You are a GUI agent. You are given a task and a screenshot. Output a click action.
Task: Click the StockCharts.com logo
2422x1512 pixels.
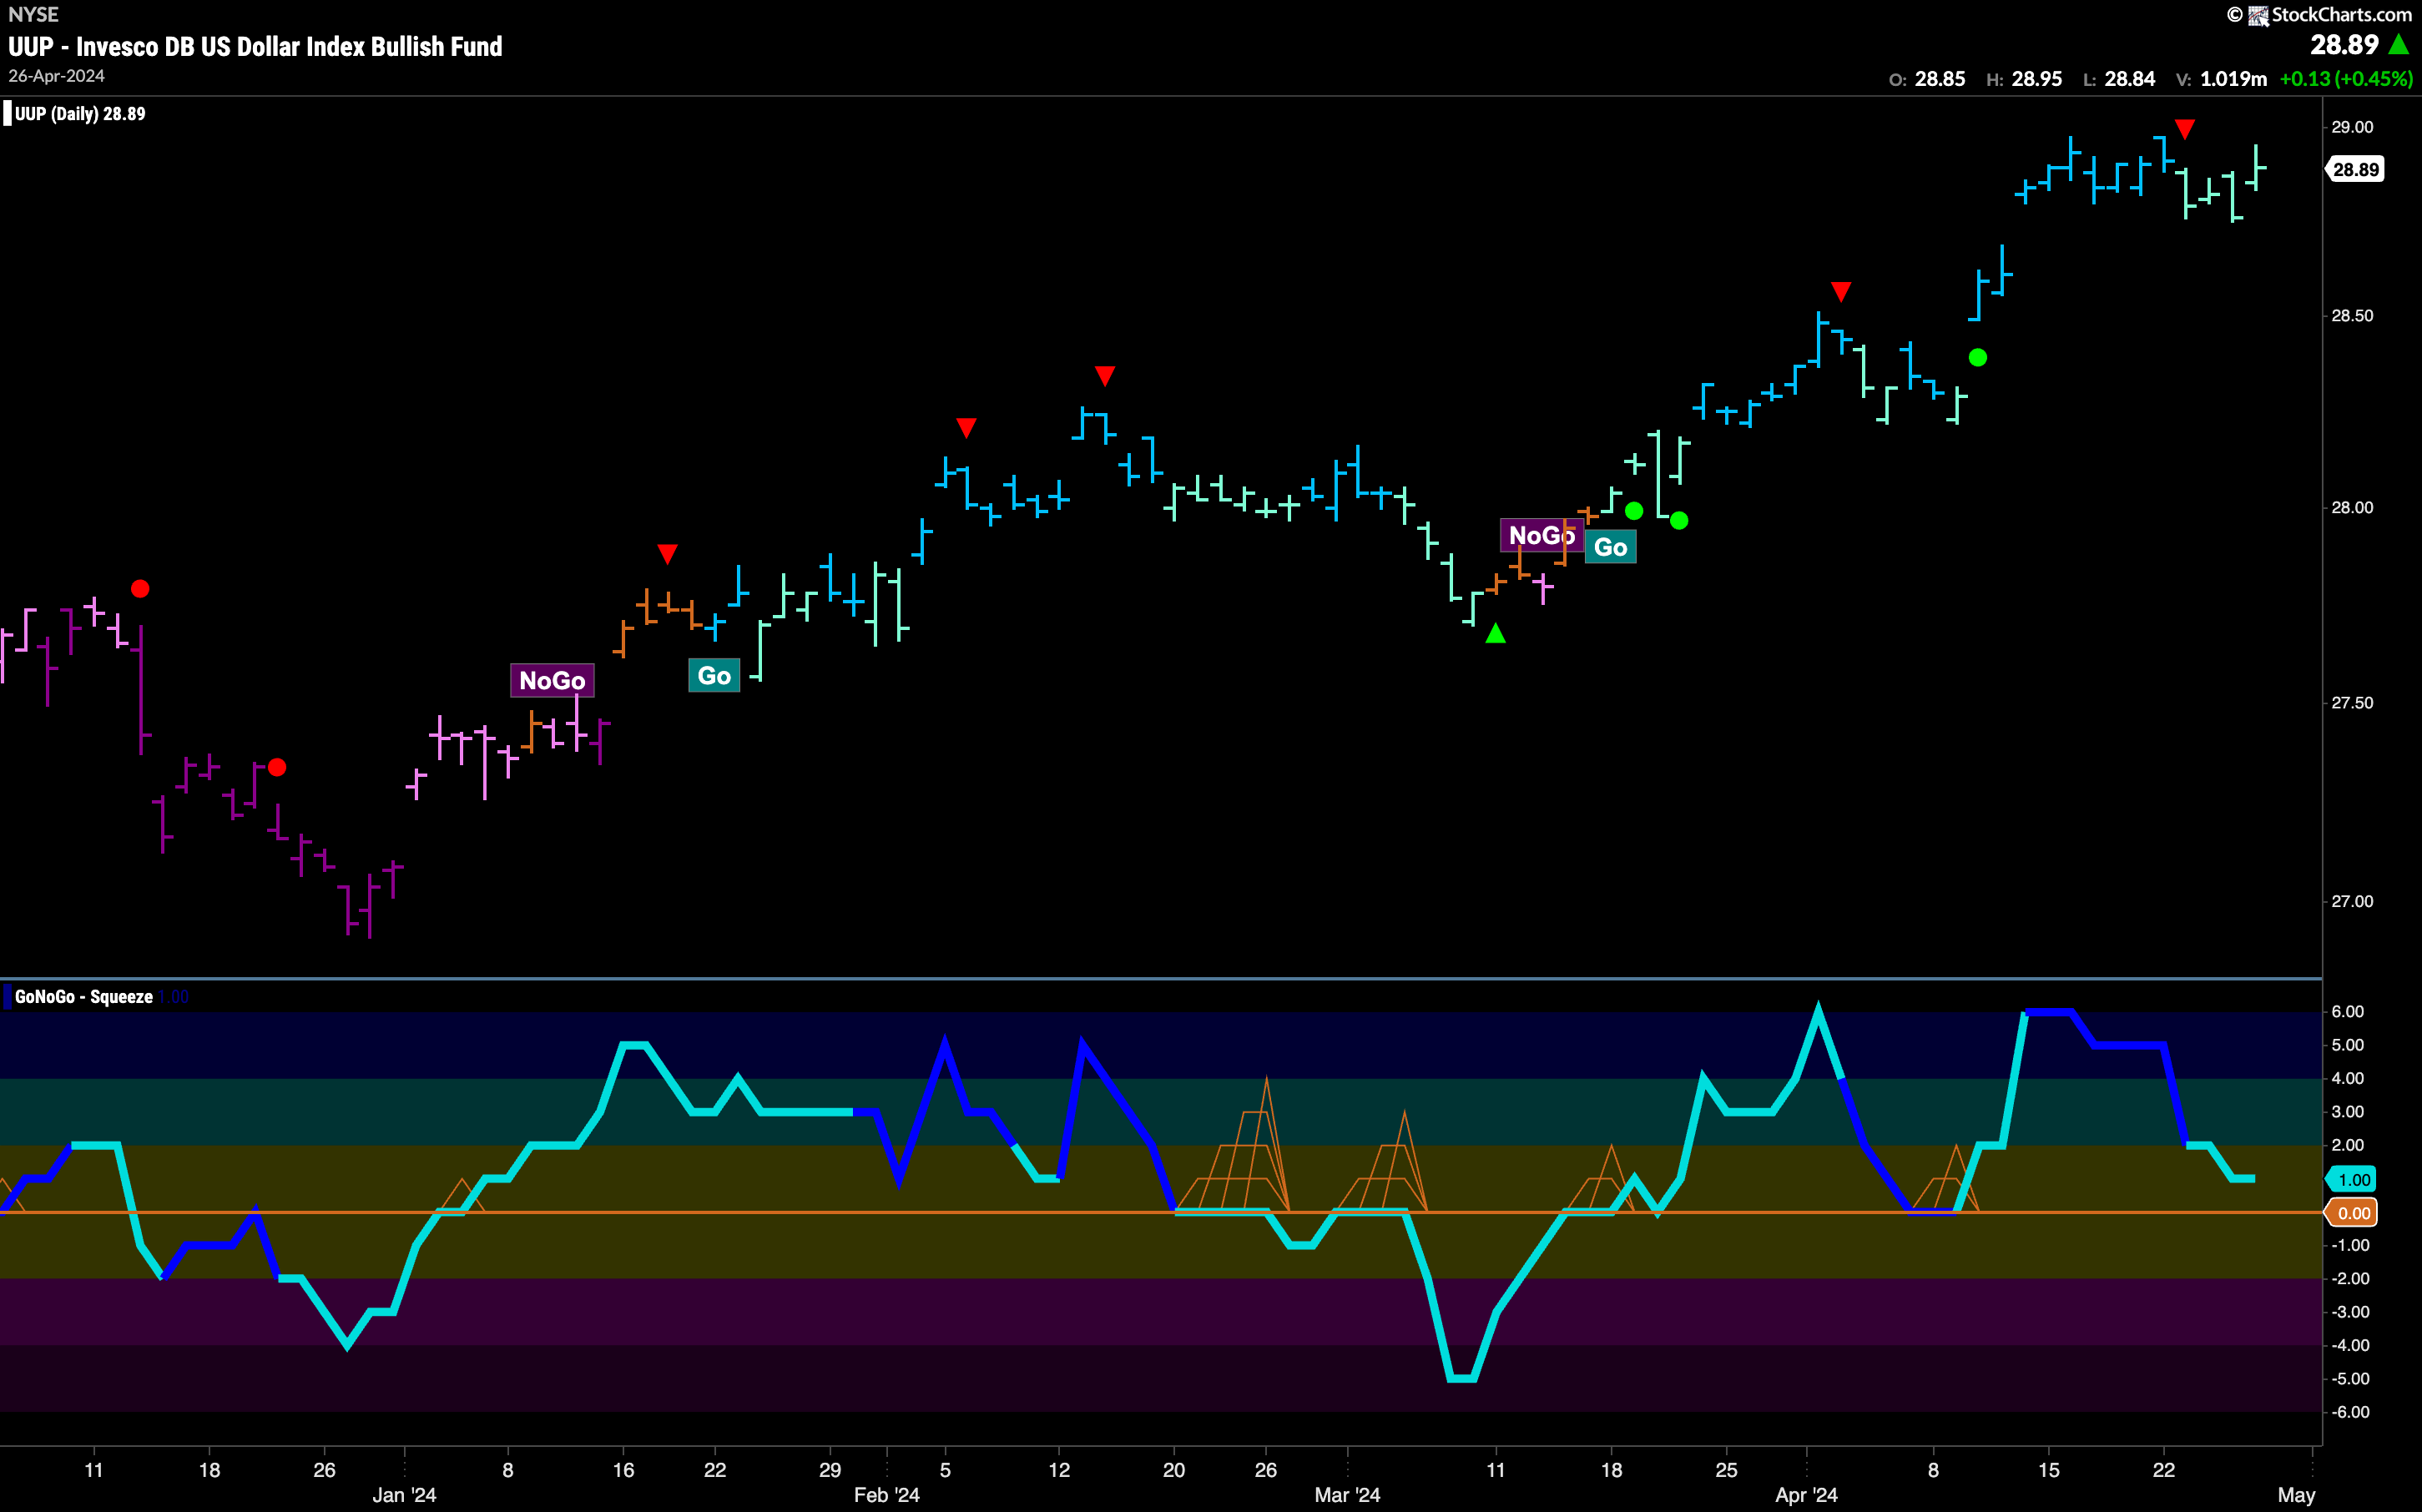(x=2320, y=14)
